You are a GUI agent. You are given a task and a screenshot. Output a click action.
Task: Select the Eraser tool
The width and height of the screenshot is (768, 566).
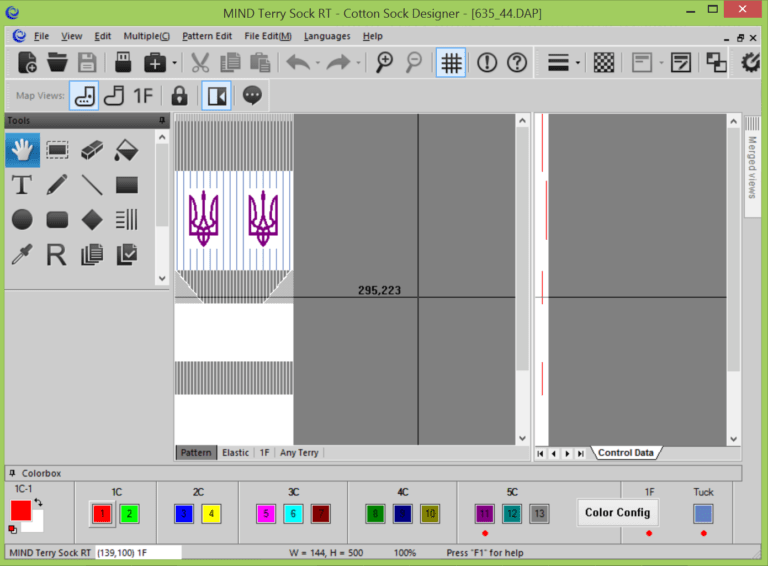click(92, 150)
